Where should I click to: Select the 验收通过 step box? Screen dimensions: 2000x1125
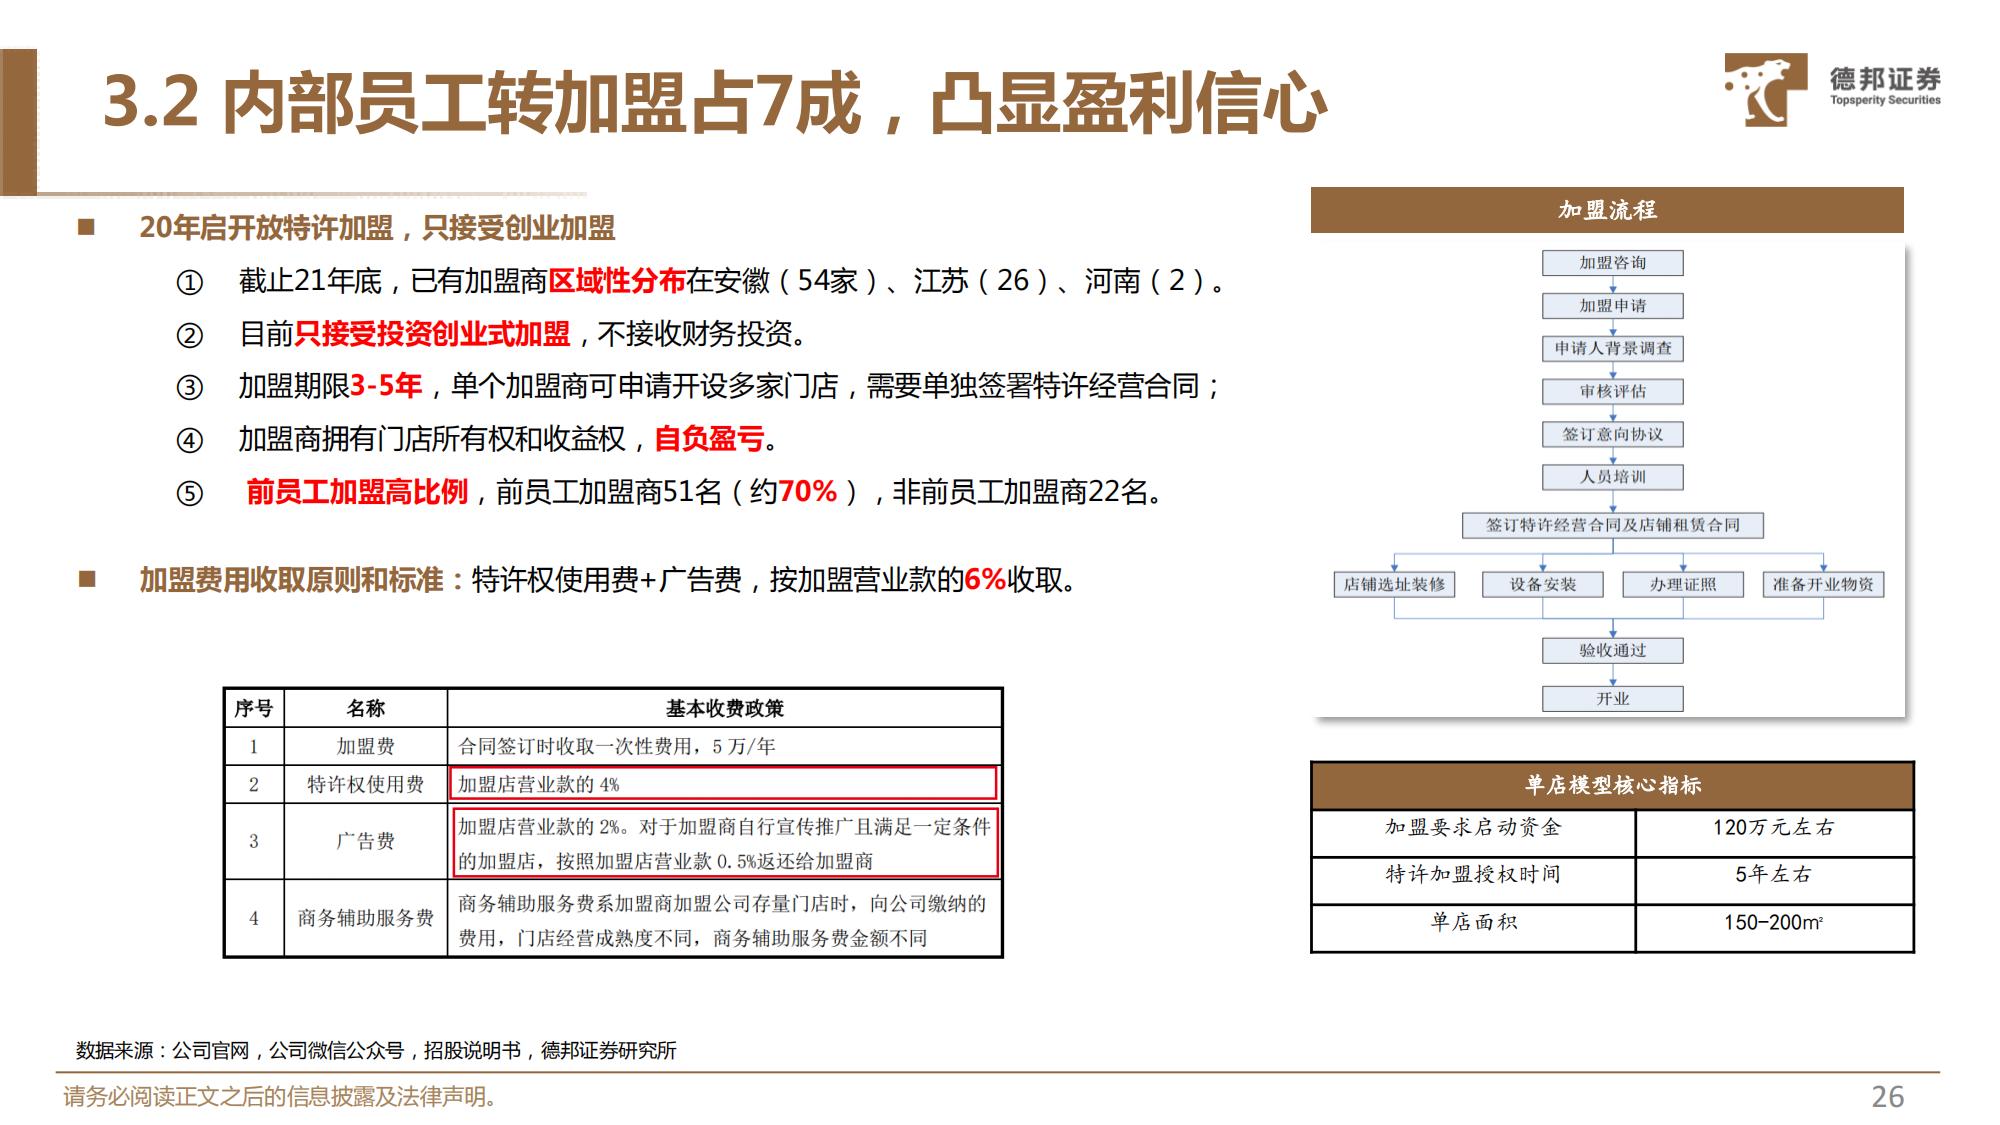(1612, 650)
